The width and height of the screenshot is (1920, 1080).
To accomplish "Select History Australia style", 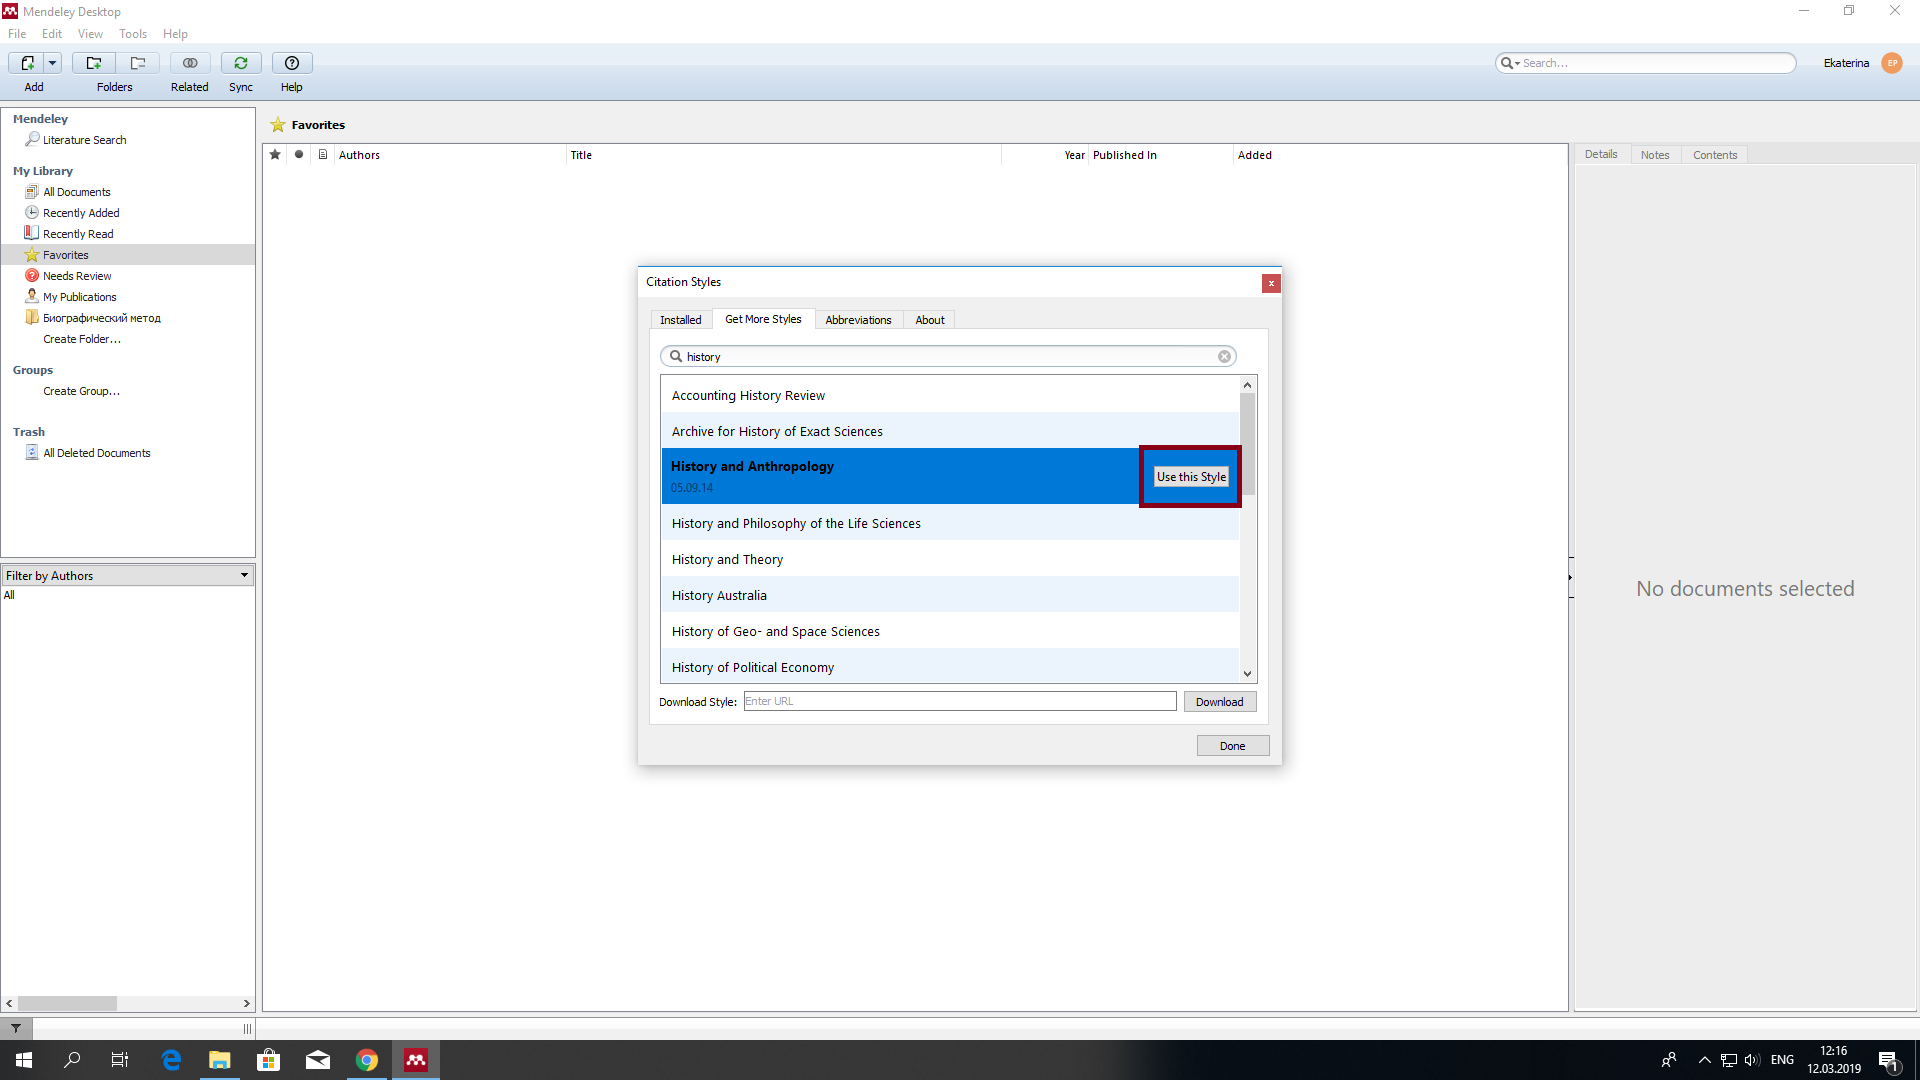I will [x=950, y=595].
